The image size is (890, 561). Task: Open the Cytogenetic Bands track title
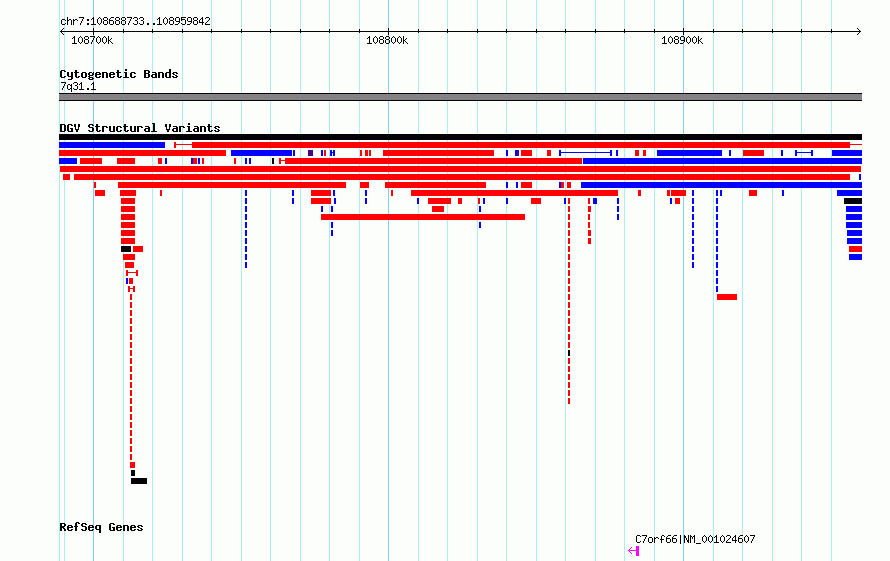click(119, 74)
